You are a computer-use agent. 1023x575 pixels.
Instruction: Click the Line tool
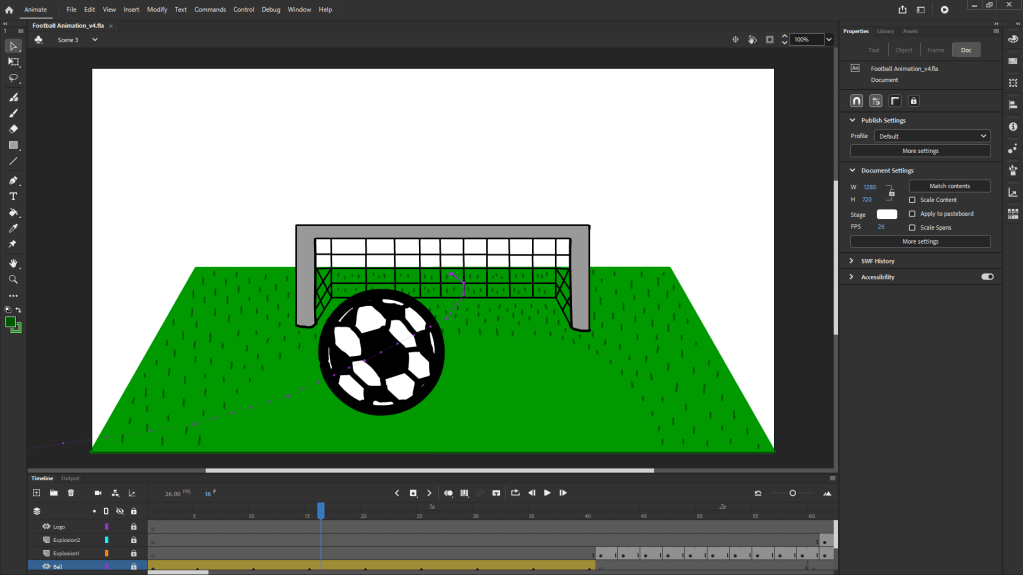(x=14, y=161)
